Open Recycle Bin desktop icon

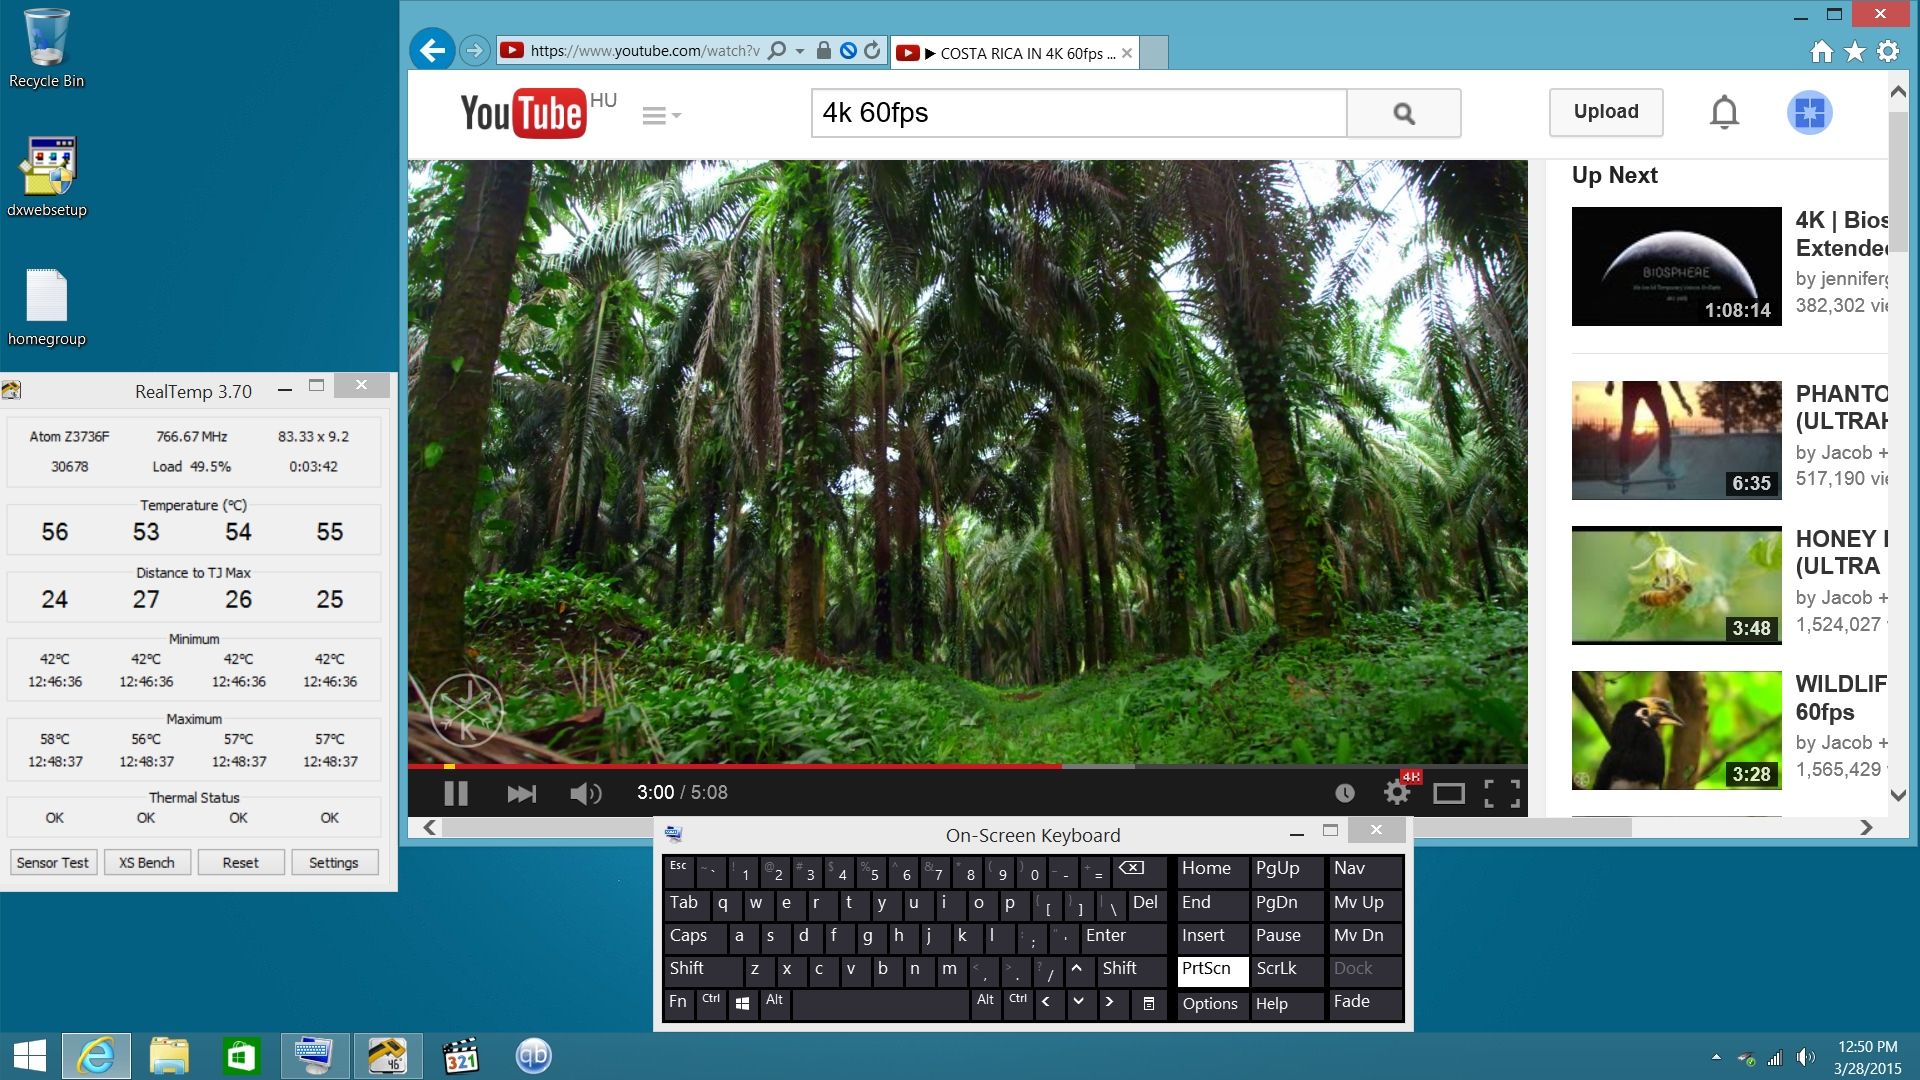click(46, 48)
